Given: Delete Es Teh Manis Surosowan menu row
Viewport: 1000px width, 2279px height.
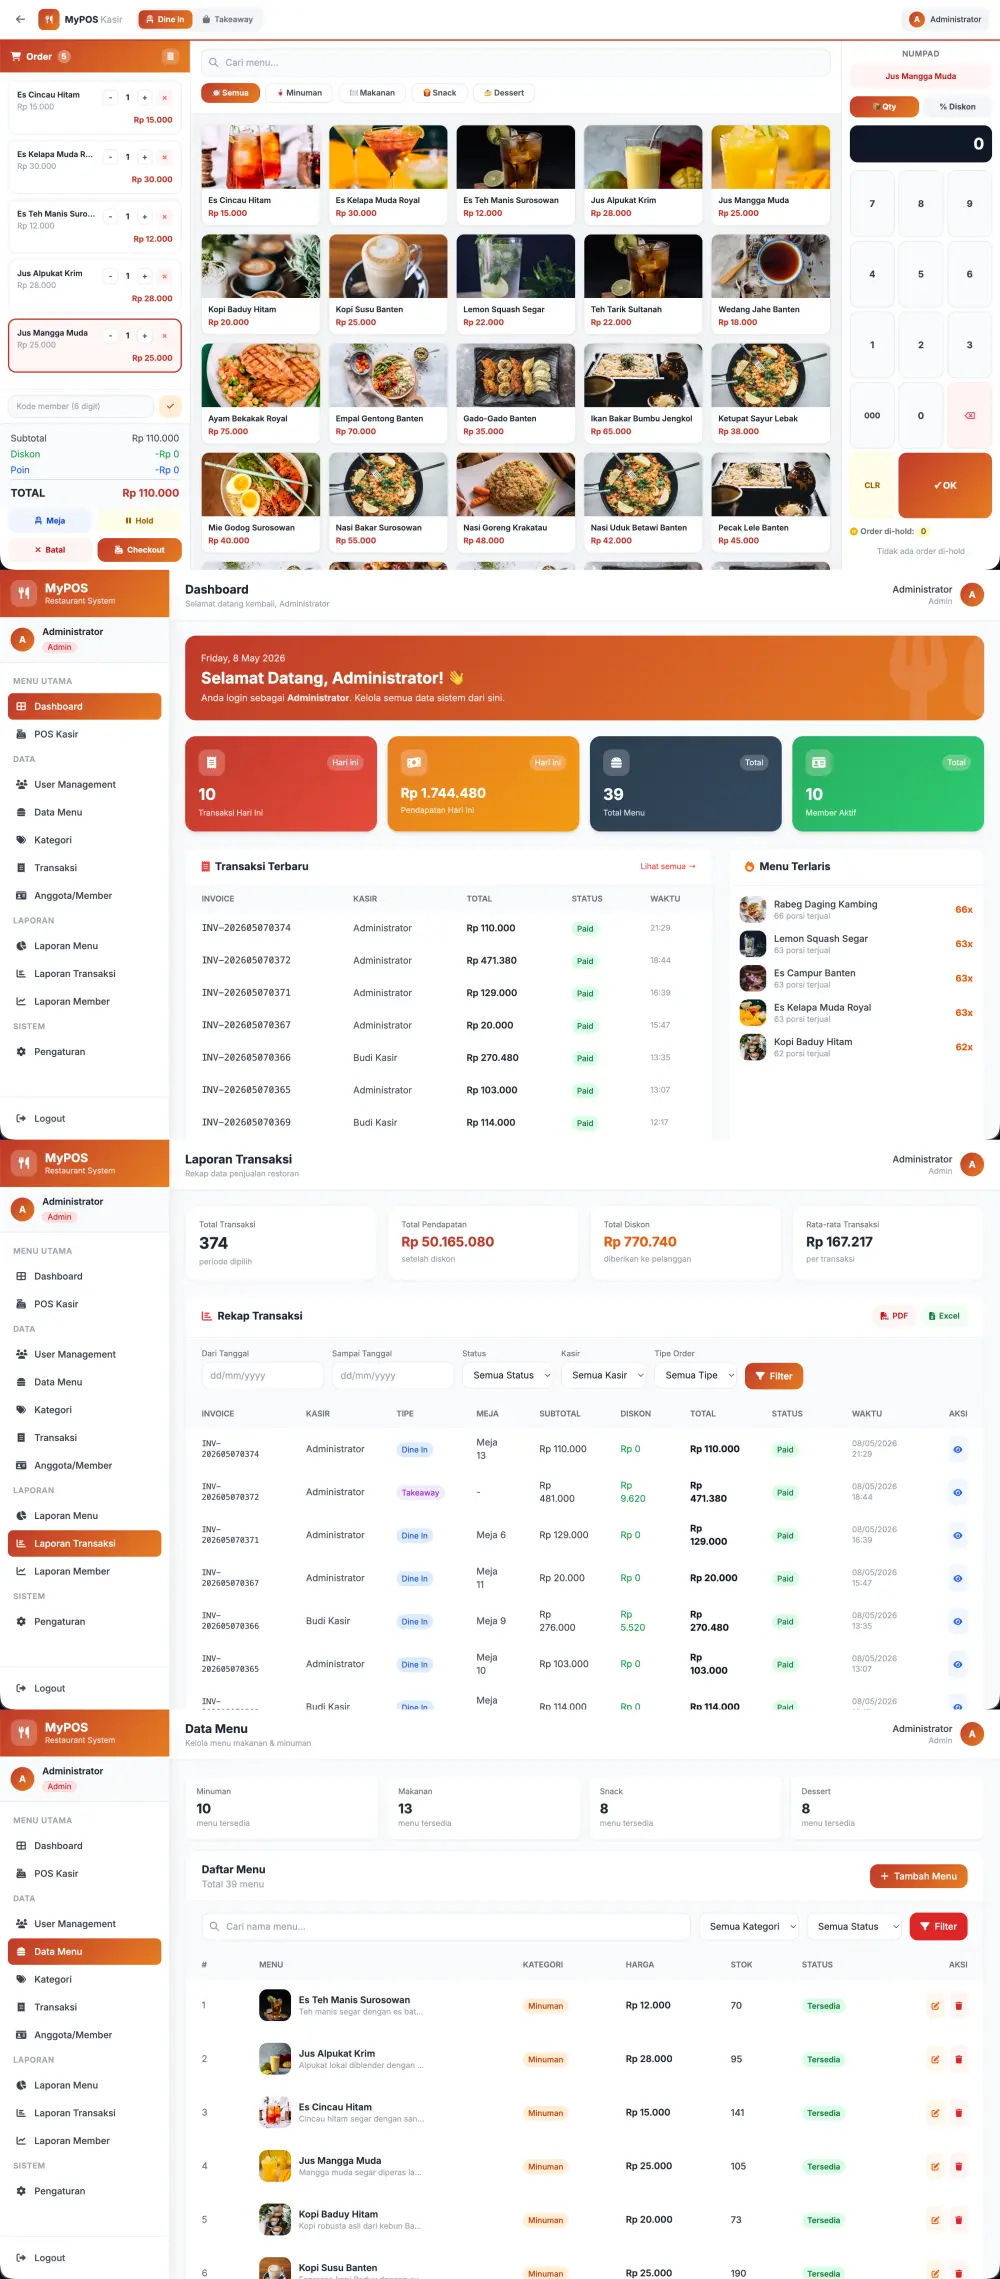Looking at the screenshot, I should click(x=958, y=2005).
